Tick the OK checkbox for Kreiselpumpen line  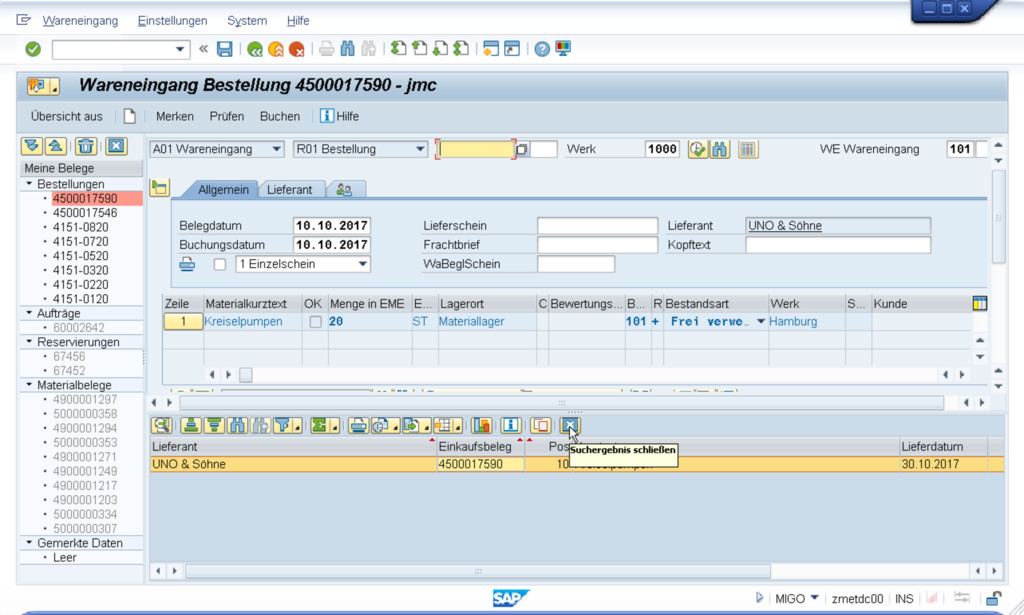[315, 322]
